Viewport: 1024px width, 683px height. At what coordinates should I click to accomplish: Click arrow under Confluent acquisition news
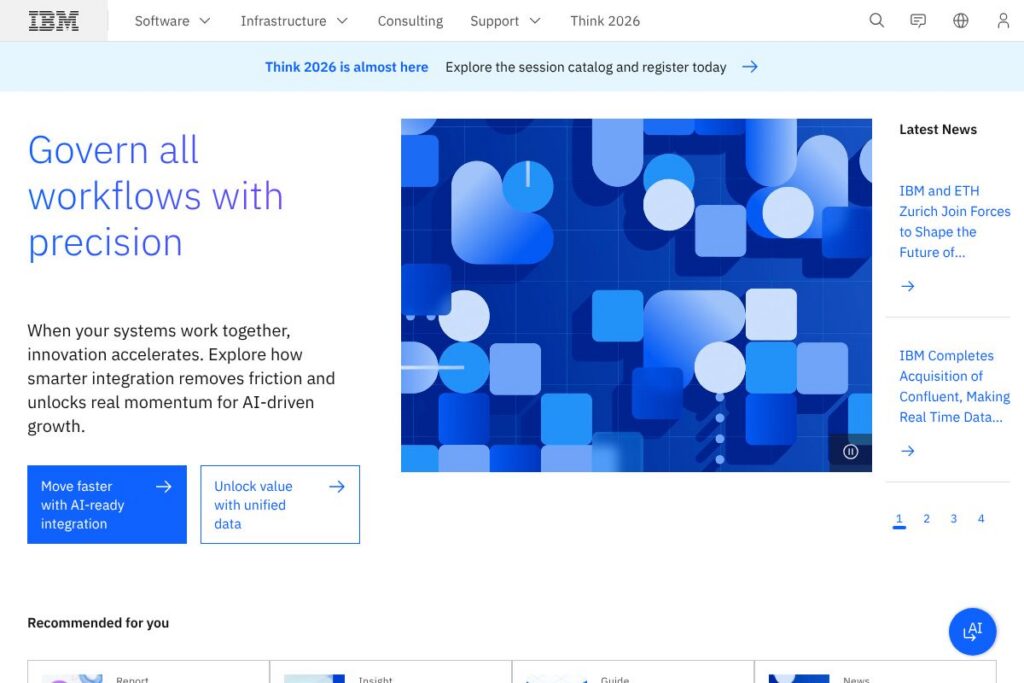[908, 451]
